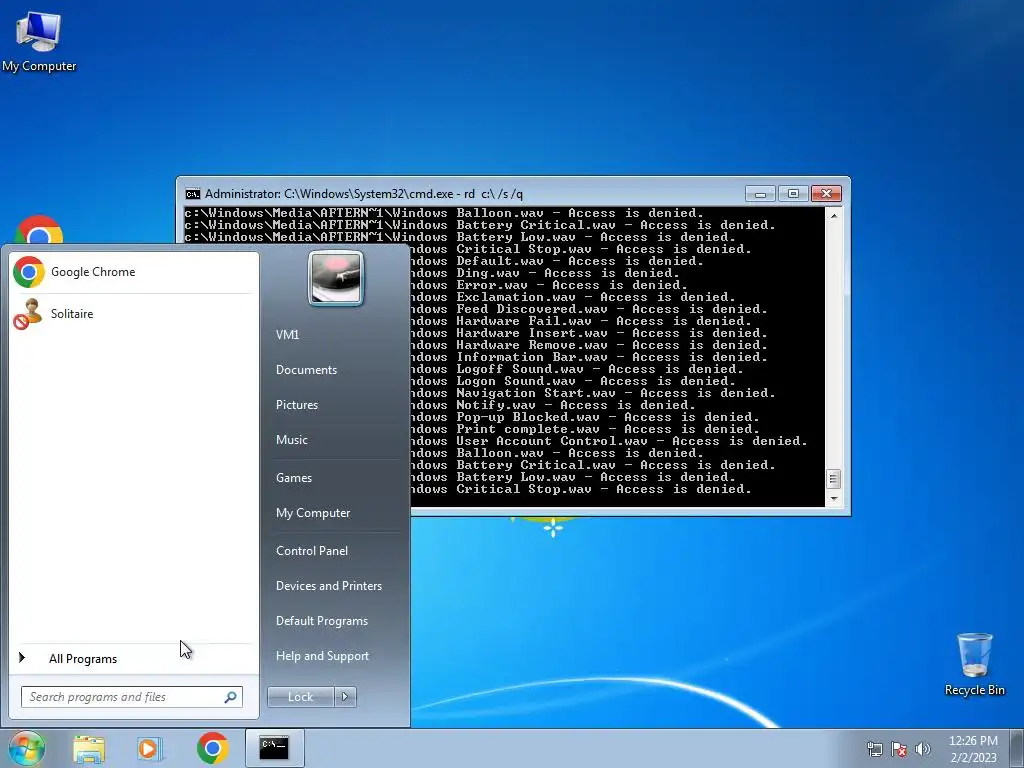Launch Solitaire from the Start menu
The image size is (1024, 768).
(x=133, y=313)
